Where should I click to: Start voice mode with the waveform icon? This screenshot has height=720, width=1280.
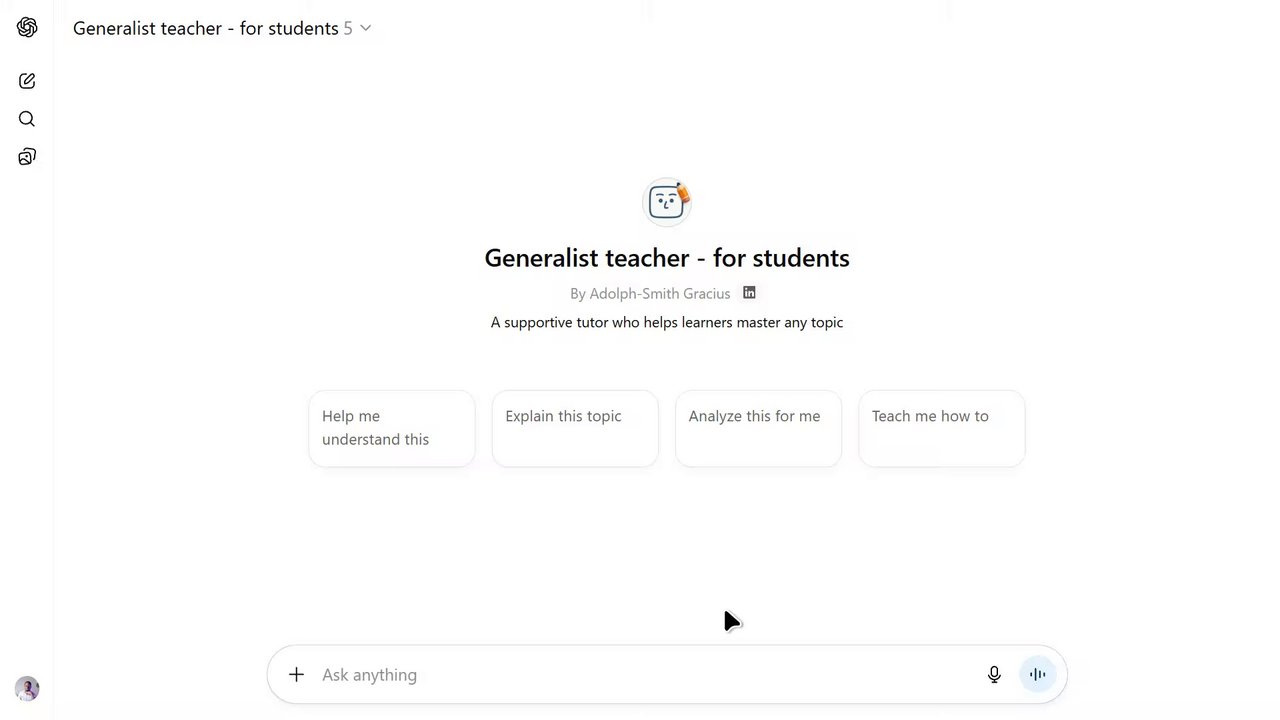(1037, 675)
